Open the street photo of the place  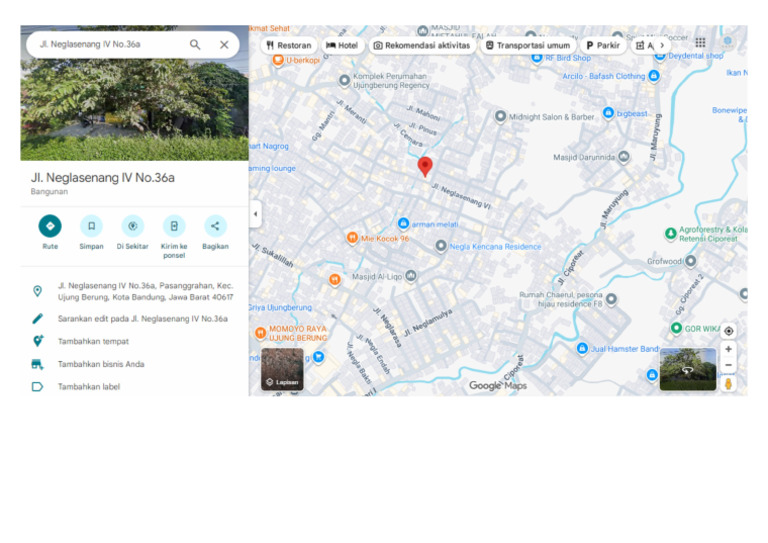pos(134,110)
